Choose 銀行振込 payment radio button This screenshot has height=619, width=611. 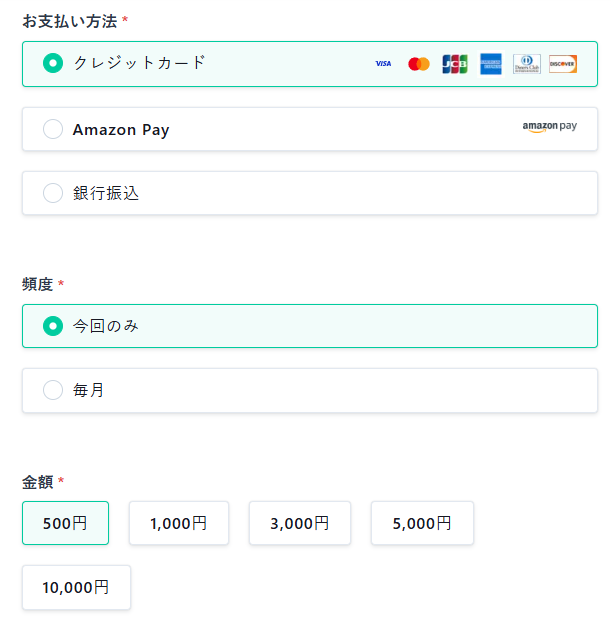tap(53, 193)
